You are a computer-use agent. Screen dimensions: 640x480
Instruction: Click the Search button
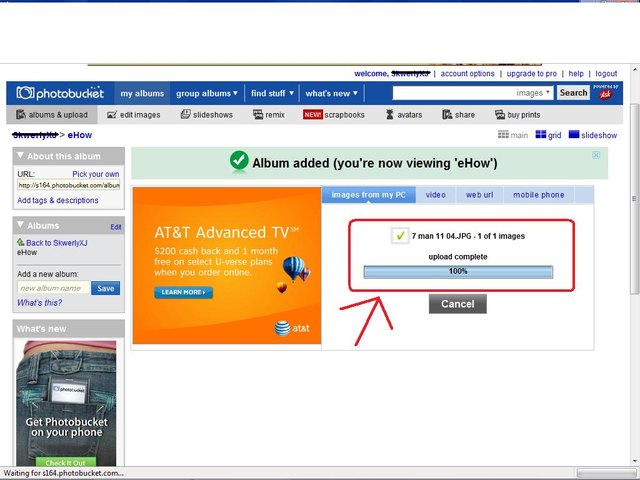tap(573, 93)
